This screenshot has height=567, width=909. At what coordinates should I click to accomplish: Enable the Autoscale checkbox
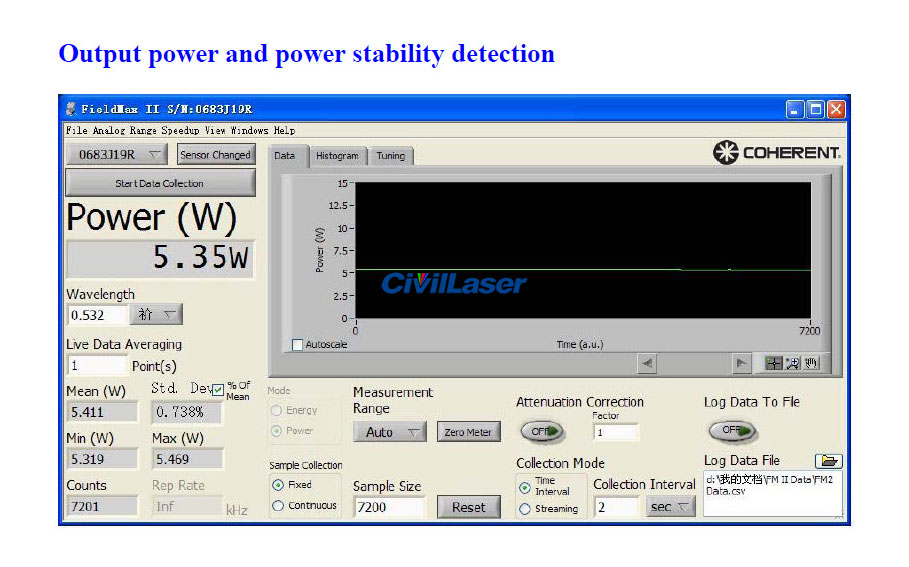(x=297, y=345)
